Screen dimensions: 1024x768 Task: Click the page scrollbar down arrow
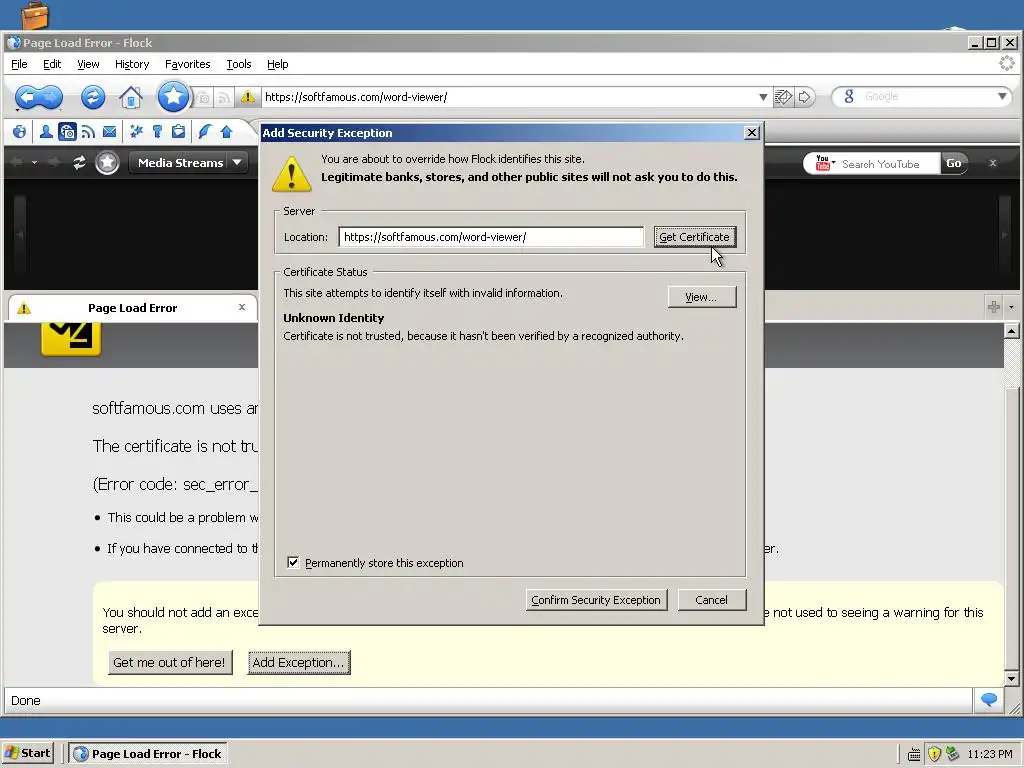click(1011, 679)
